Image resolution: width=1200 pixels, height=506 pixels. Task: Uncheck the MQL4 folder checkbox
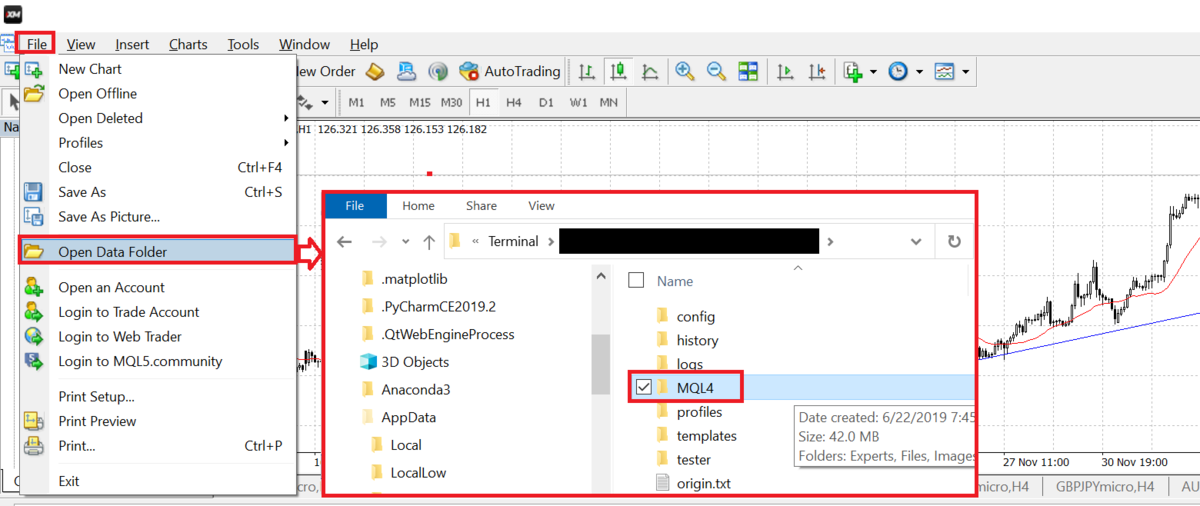pos(644,386)
